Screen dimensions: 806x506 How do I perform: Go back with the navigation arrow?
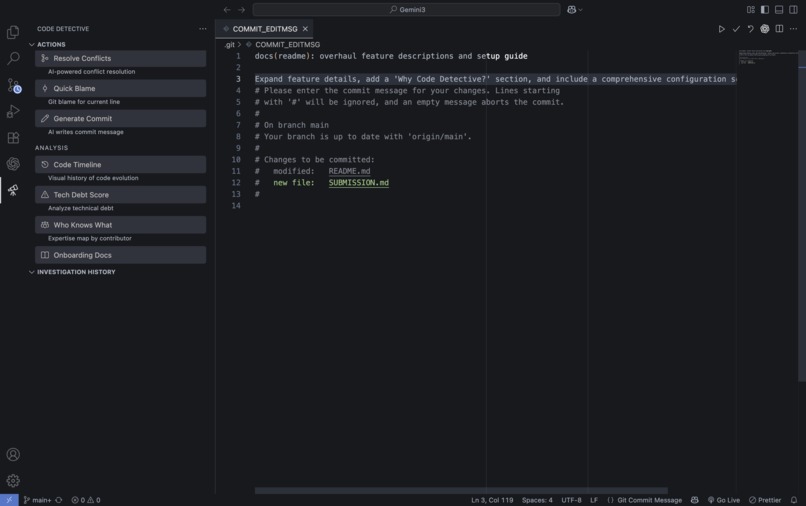pyautogui.click(x=227, y=9)
